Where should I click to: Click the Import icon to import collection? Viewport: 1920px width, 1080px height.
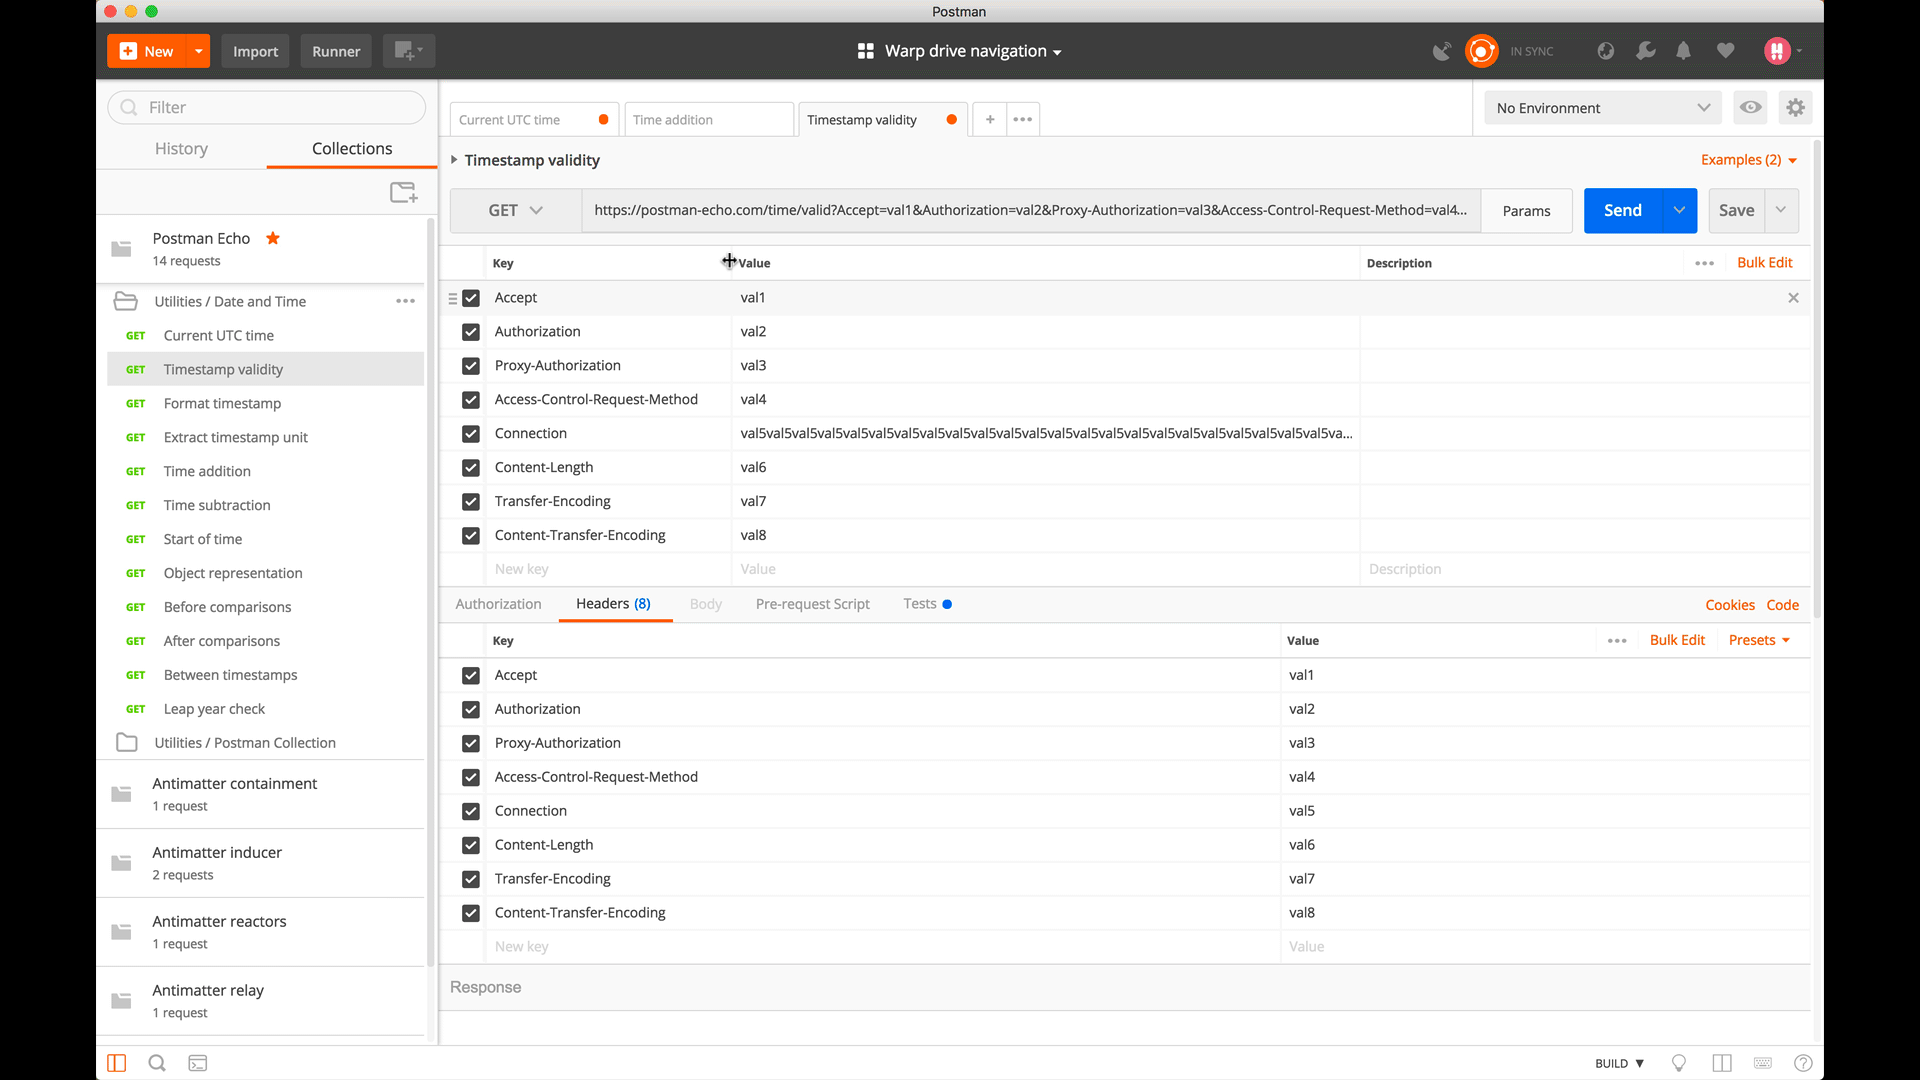coord(257,51)
